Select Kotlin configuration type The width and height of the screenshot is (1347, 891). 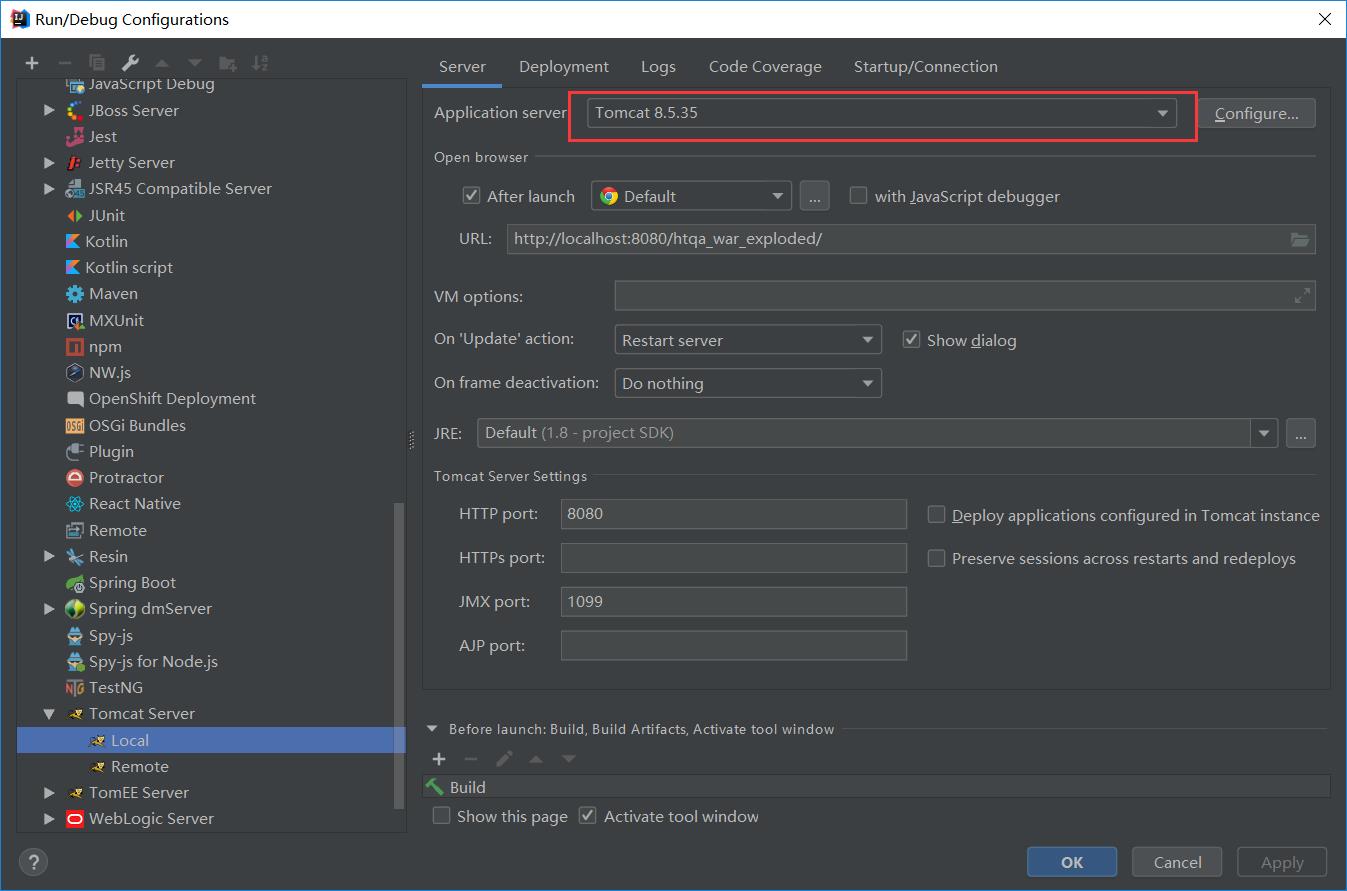[x=106, y=241]
